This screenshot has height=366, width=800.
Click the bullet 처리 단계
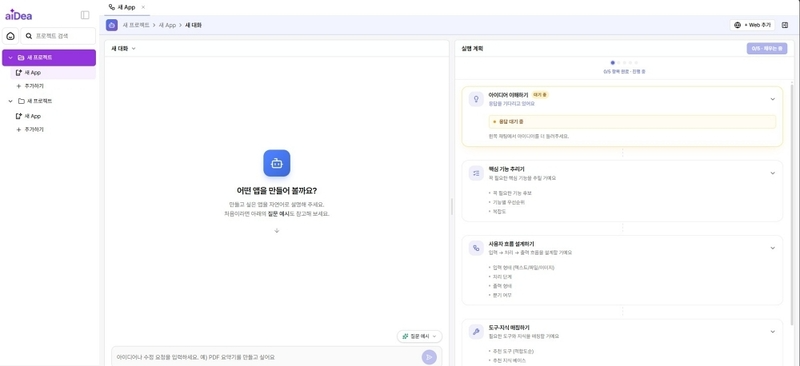coord(502,277)
